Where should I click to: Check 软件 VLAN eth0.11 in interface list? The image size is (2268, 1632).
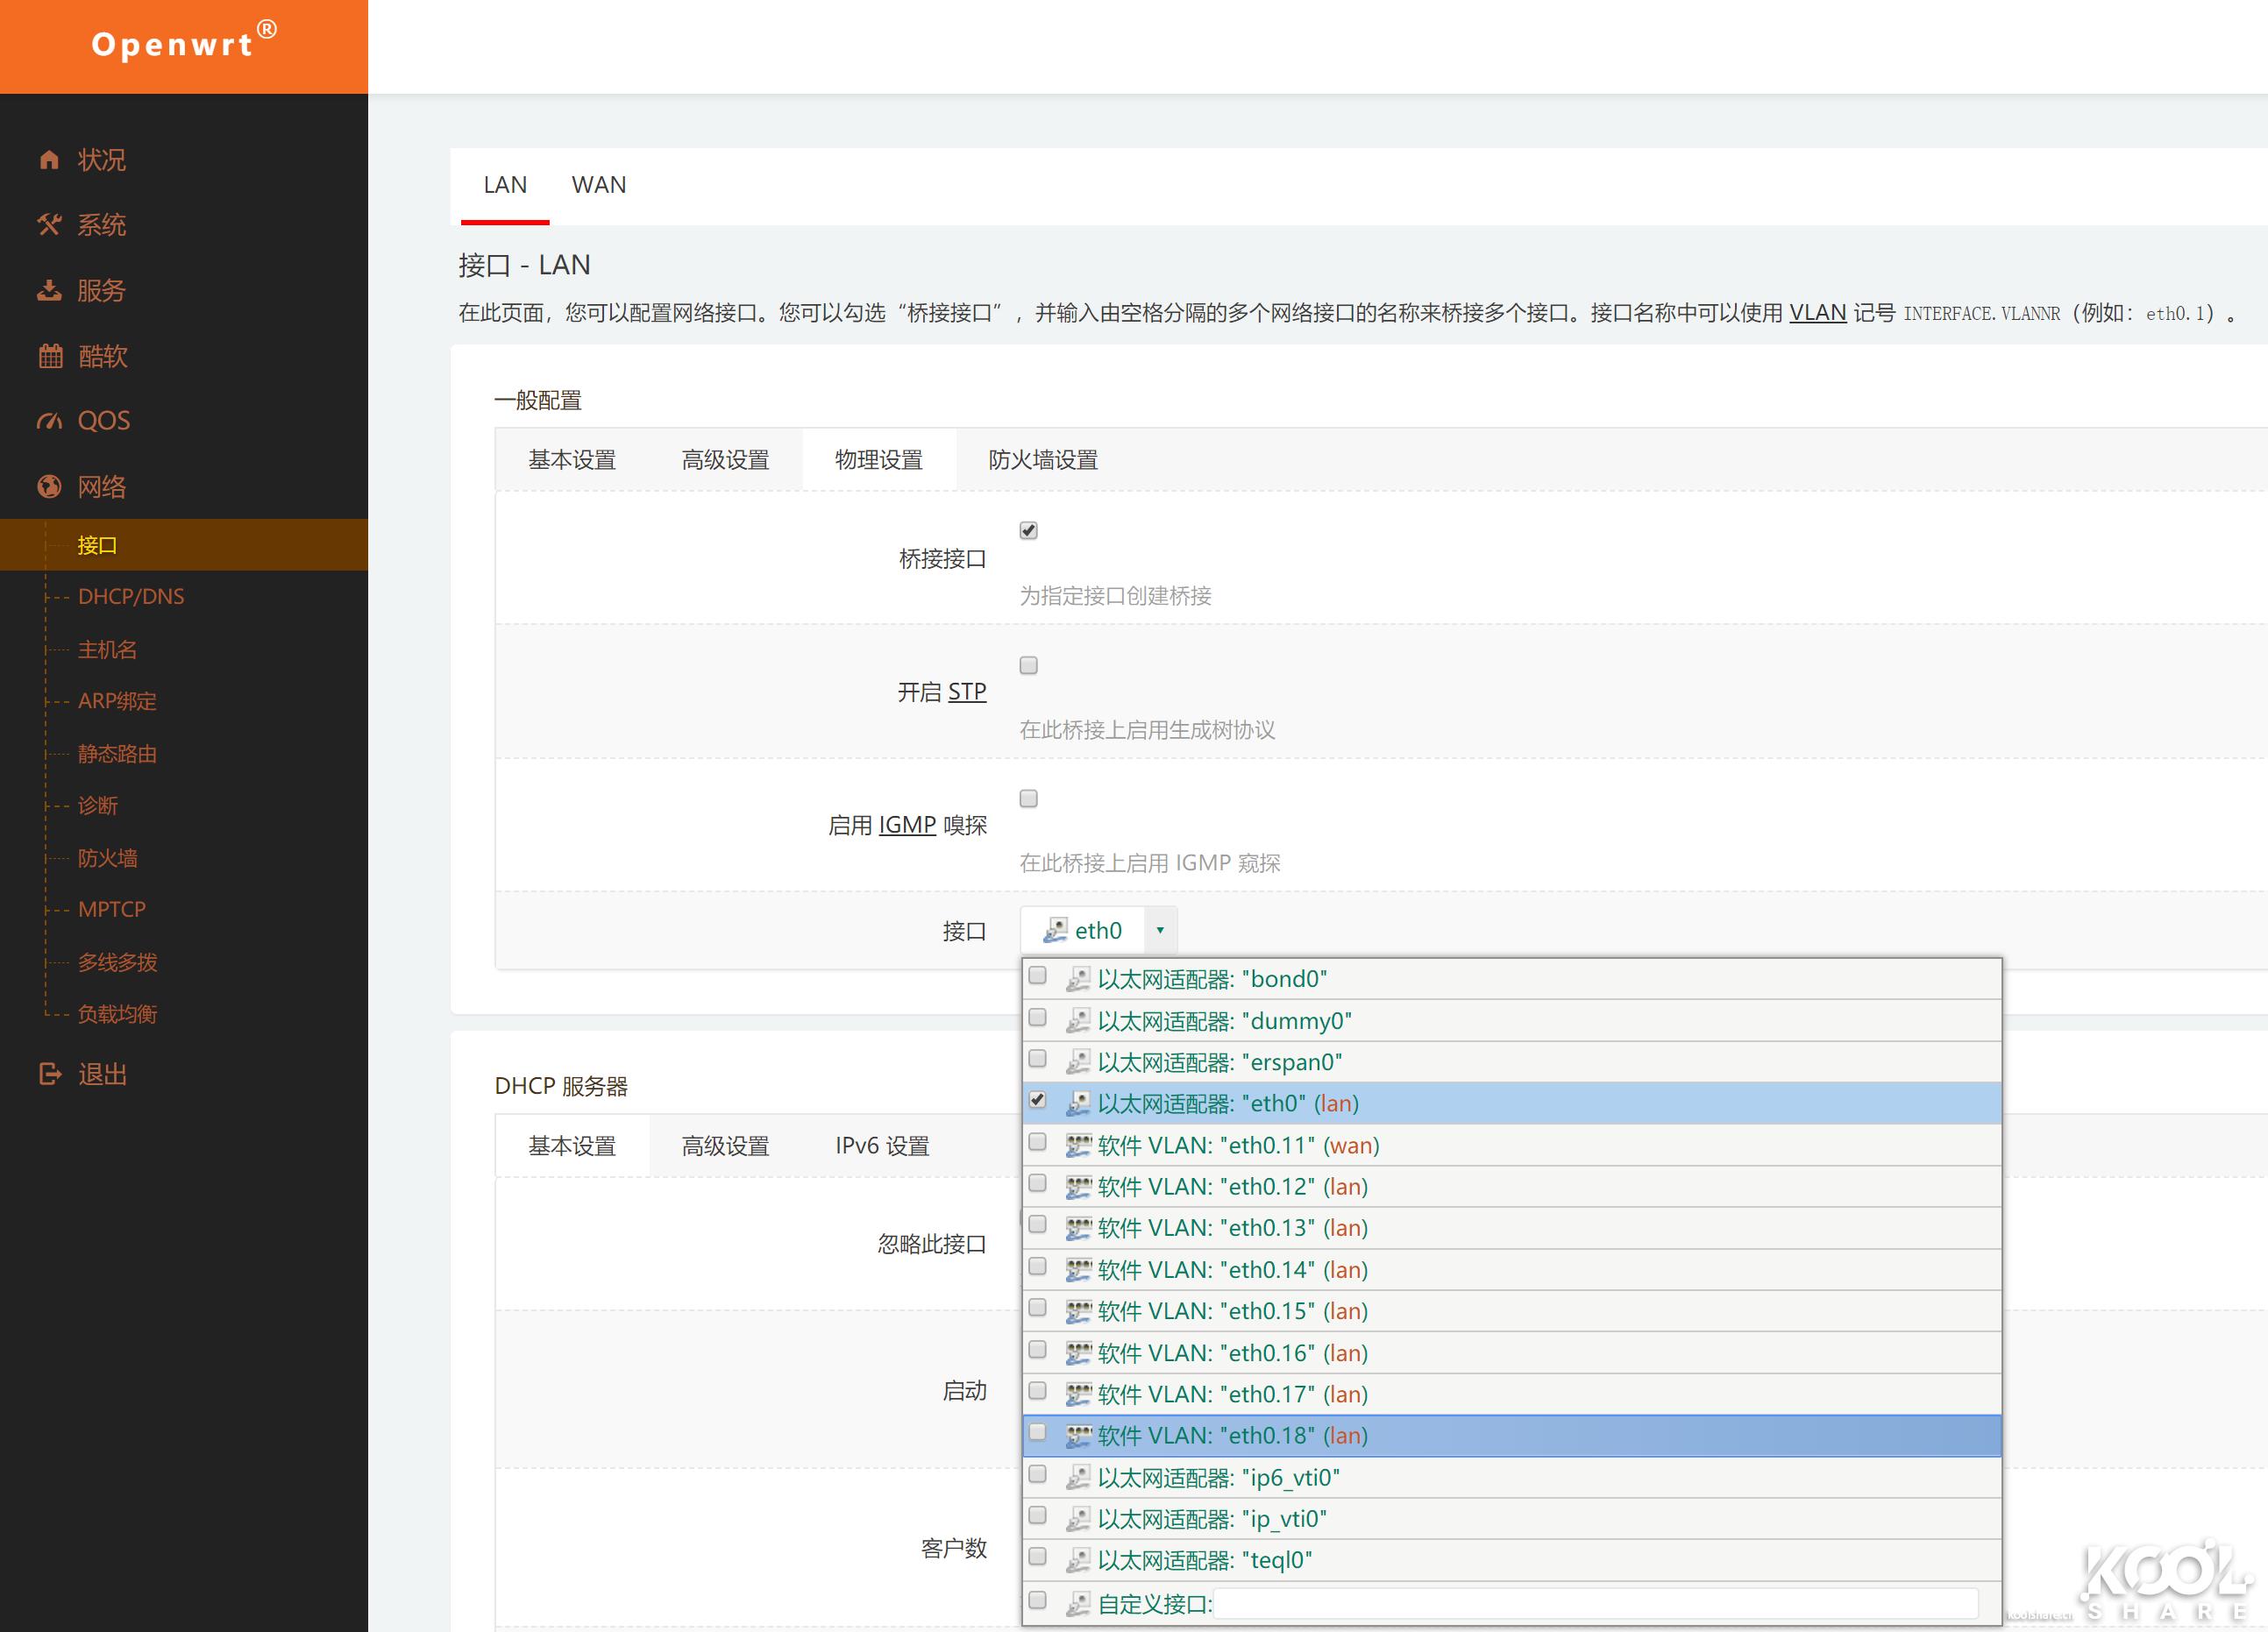point(1037,1143)
